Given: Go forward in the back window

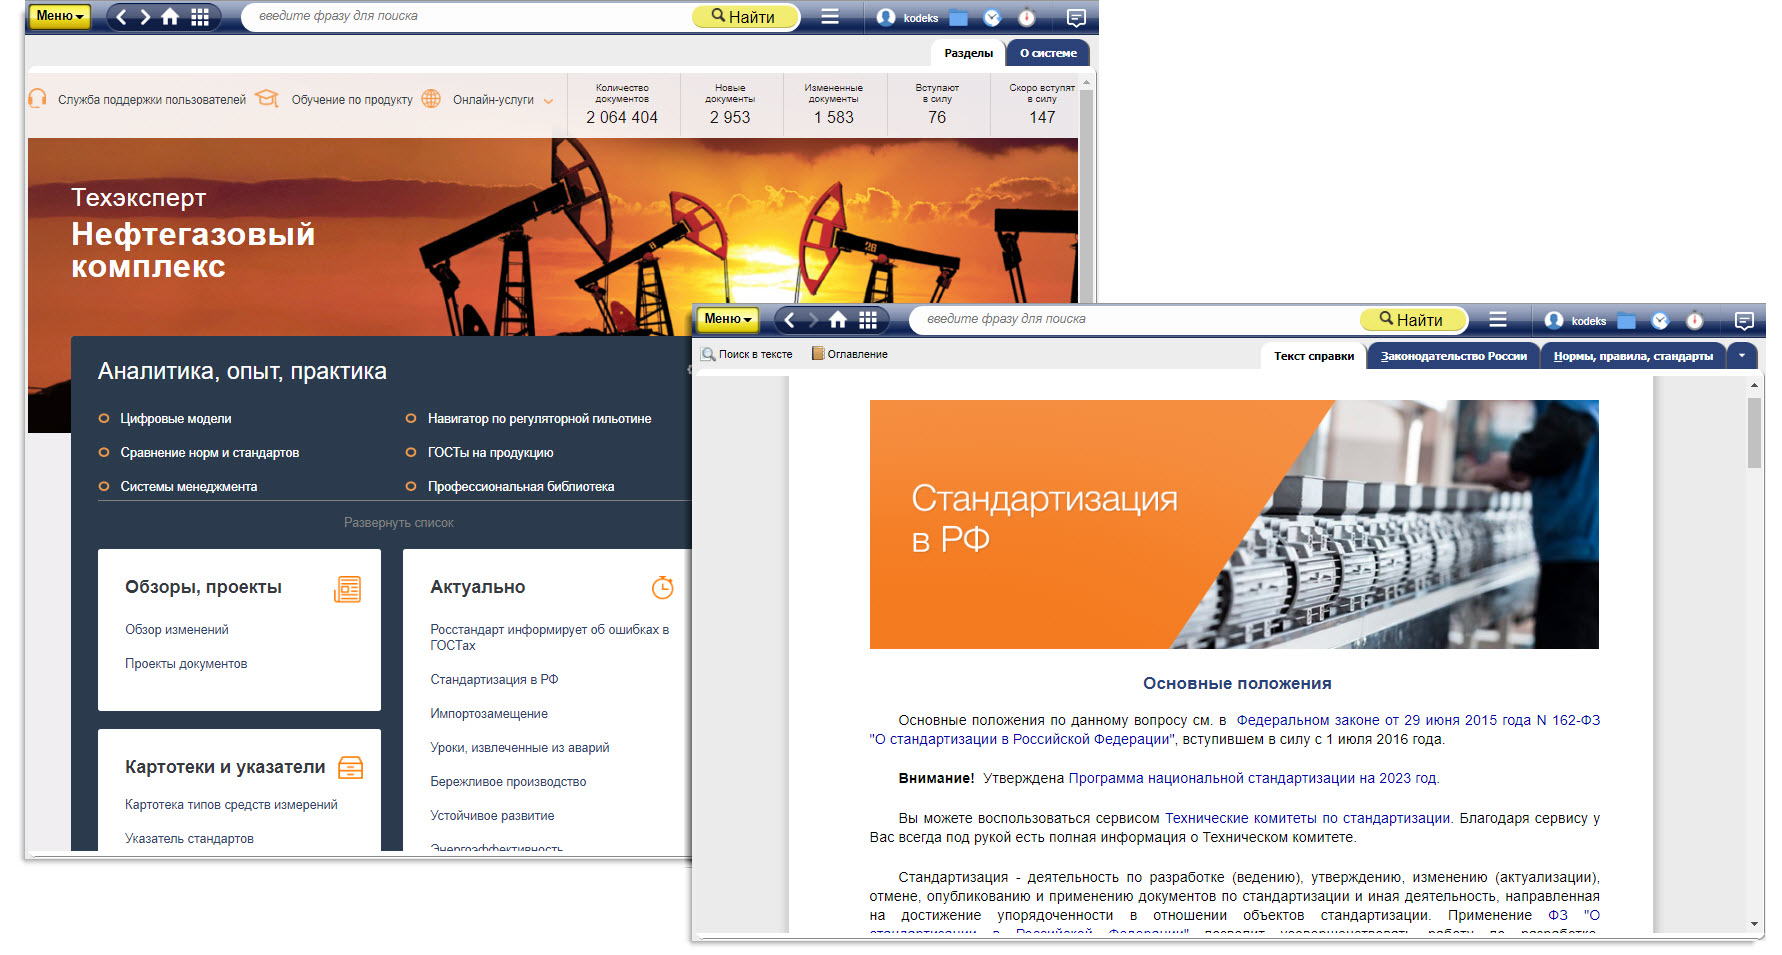Looking at the screenshot, I should pyautogui.click(x=146, y=17).
